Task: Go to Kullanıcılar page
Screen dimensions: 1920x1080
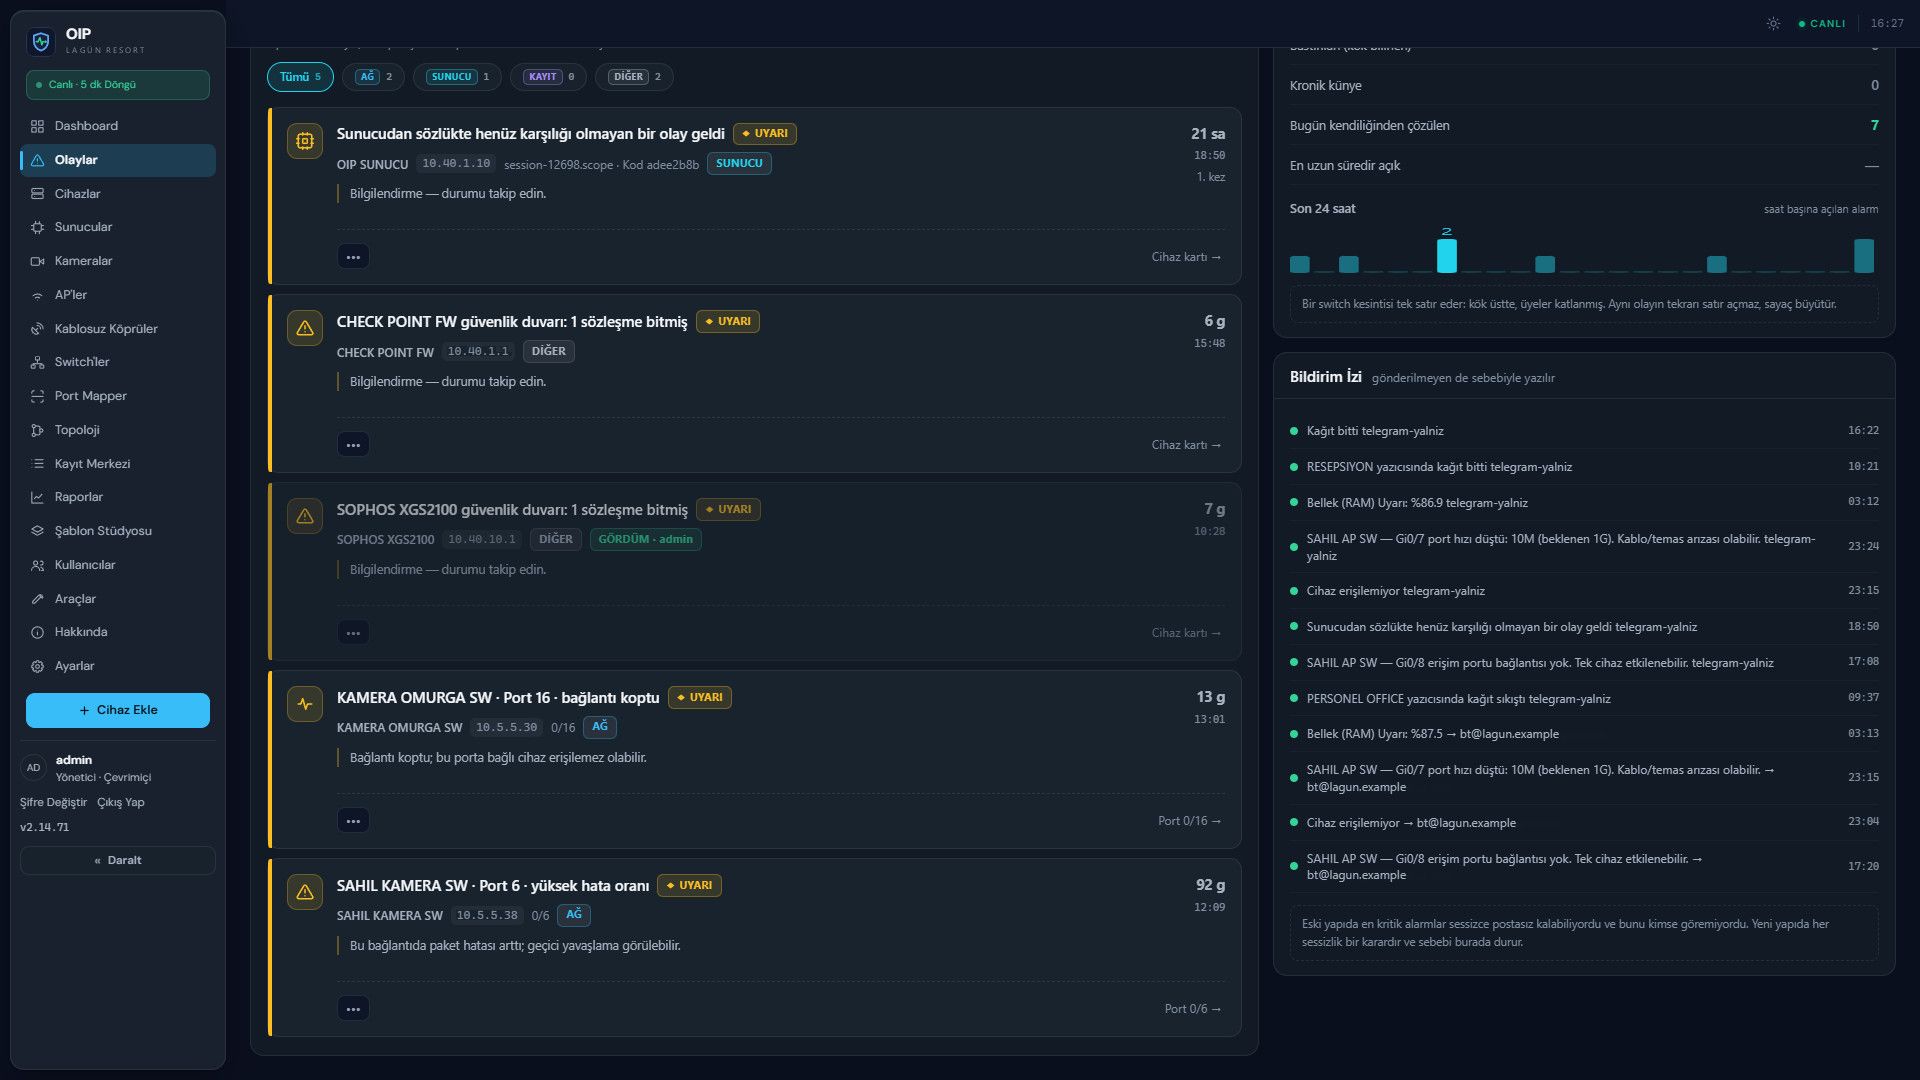Action: pyautogui.click(x=118, y=565)
